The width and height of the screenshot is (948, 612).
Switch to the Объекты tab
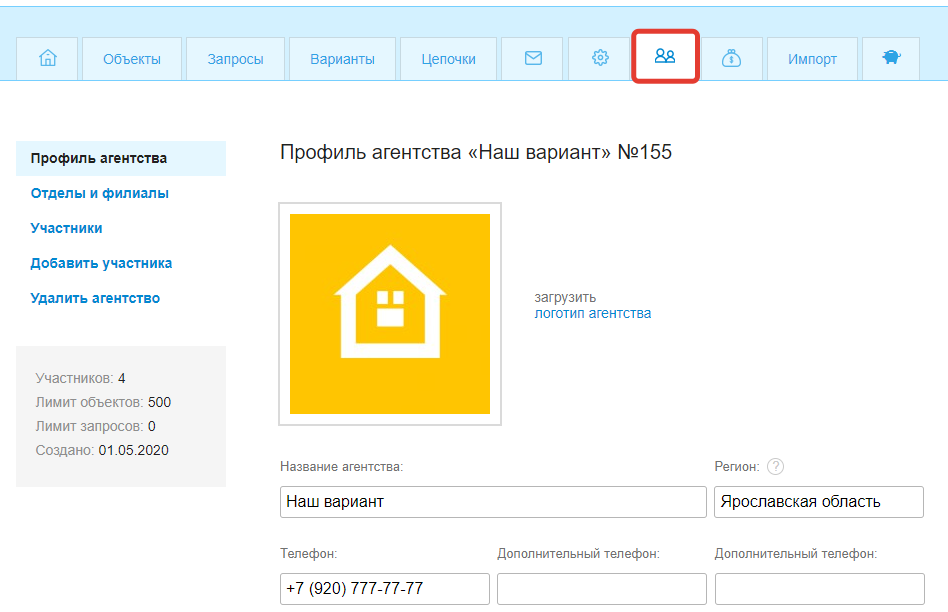click(132, 59)
